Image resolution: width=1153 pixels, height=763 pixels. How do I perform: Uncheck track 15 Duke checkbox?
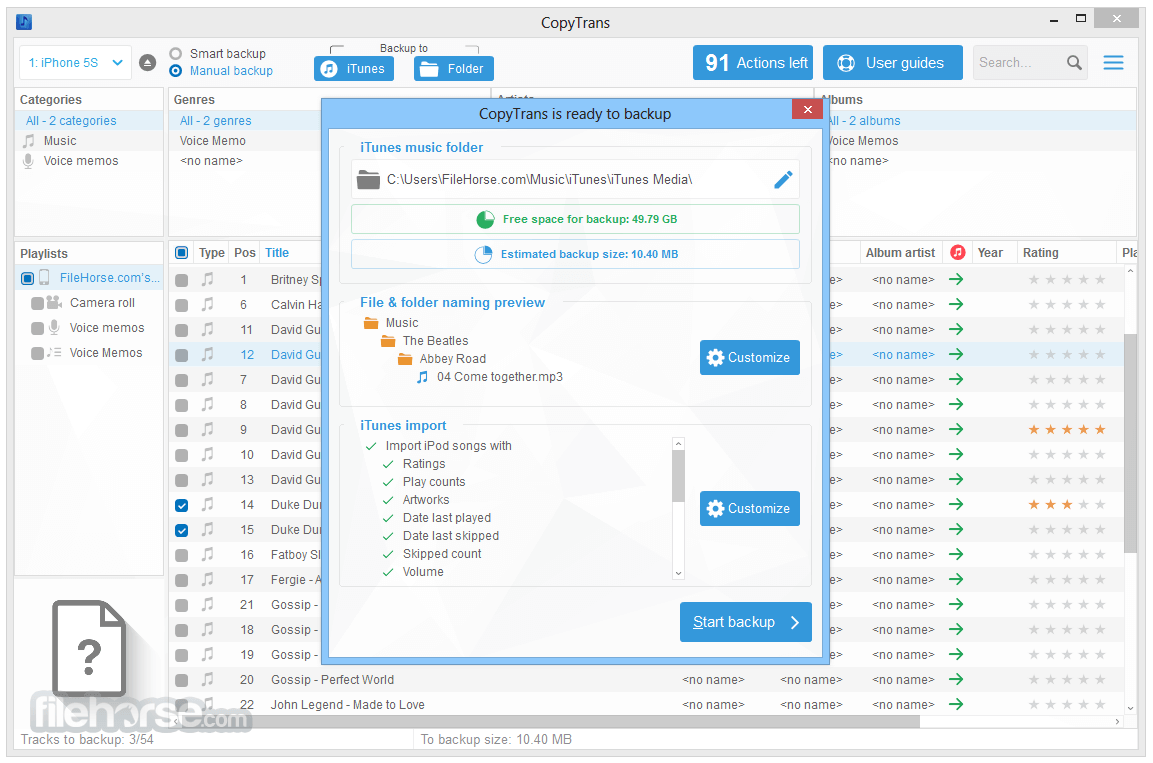coord(182,530)
